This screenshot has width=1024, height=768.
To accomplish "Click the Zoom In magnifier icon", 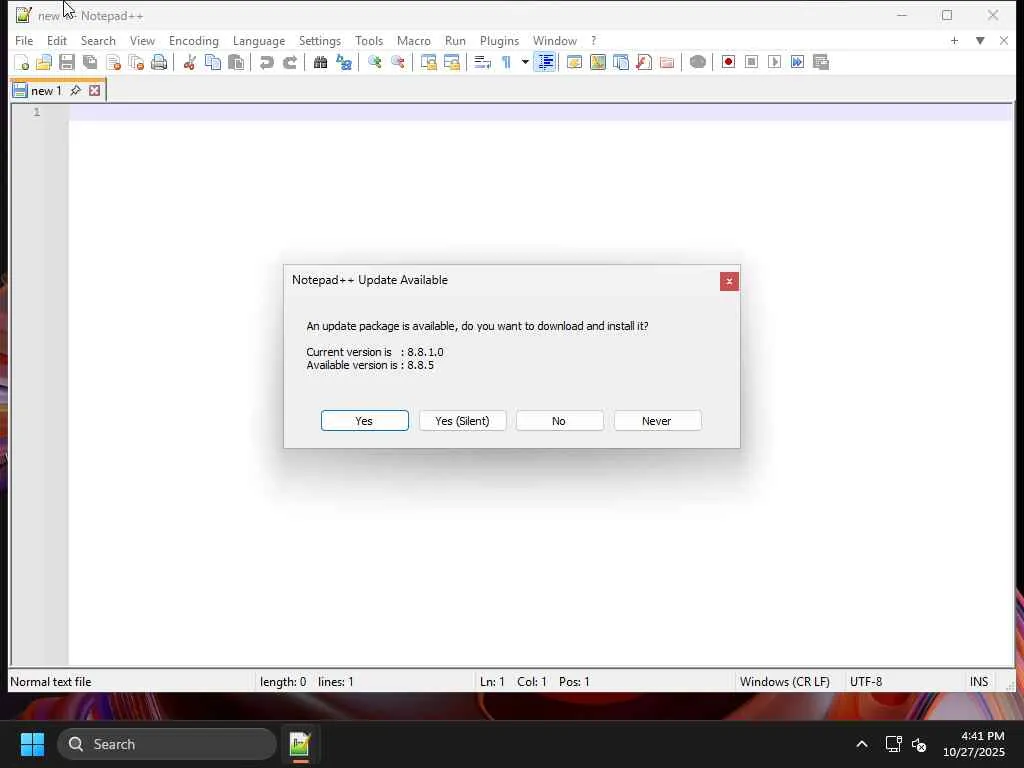I will click(374, 62).
